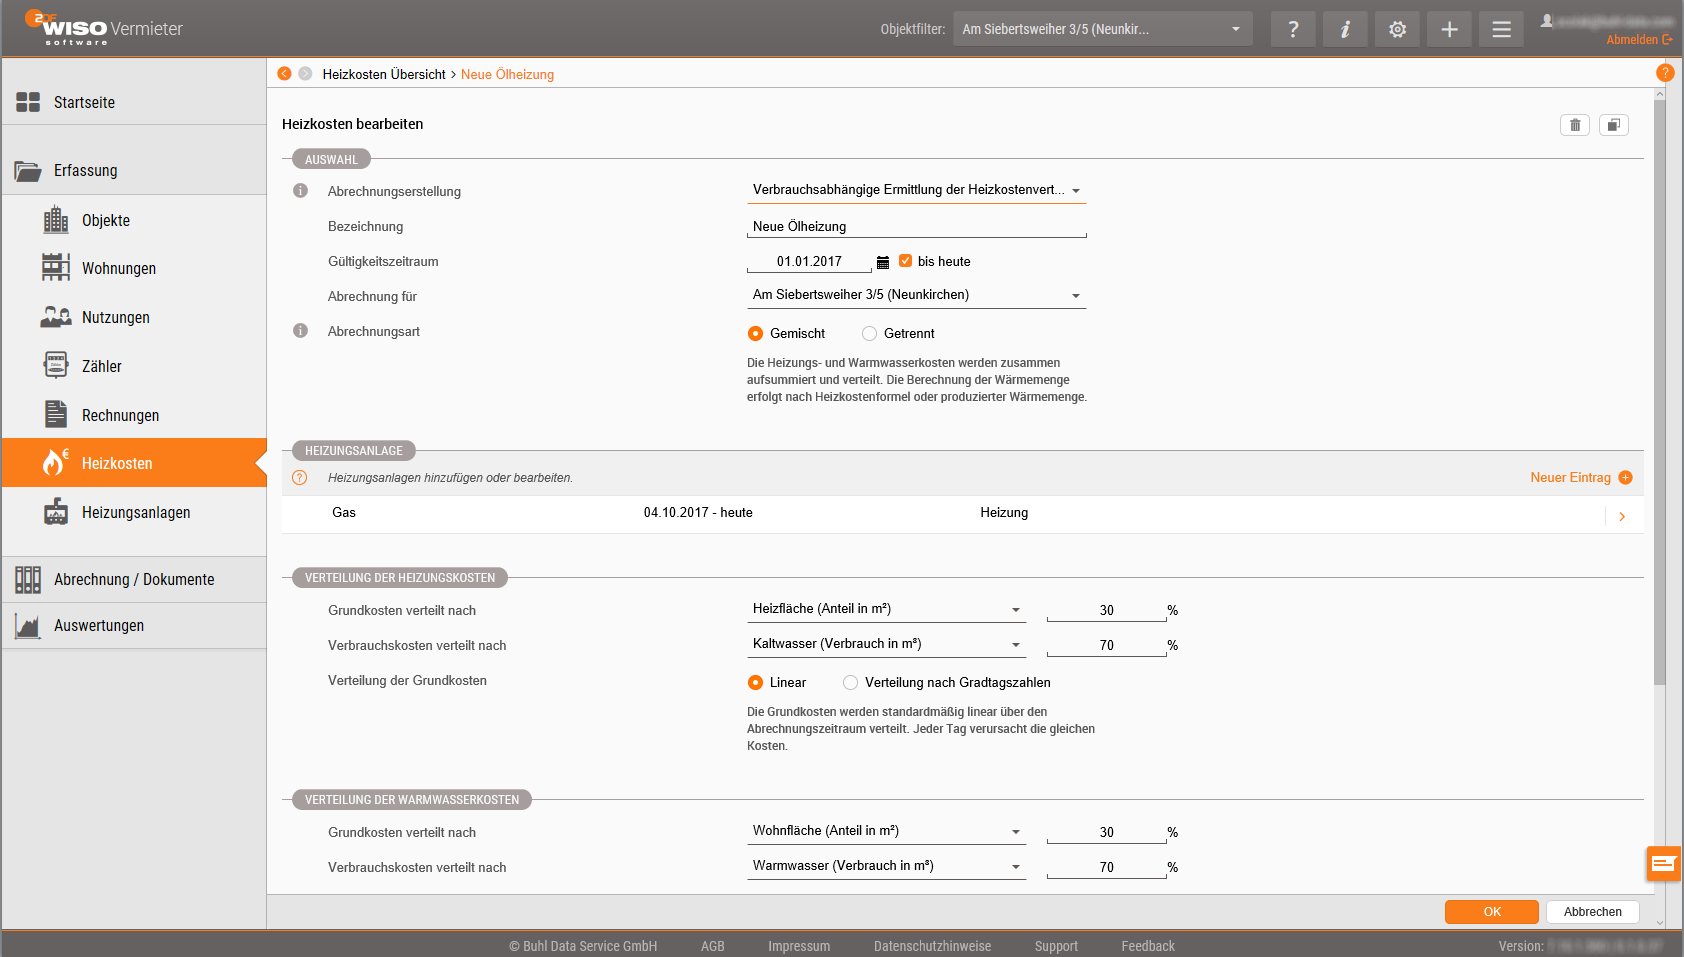This screenshot has width=1684, height=957.
Task: Select 'Verteilung nach Gradtagszahlen' for Grundkosten
Action: tap(850, 682)
